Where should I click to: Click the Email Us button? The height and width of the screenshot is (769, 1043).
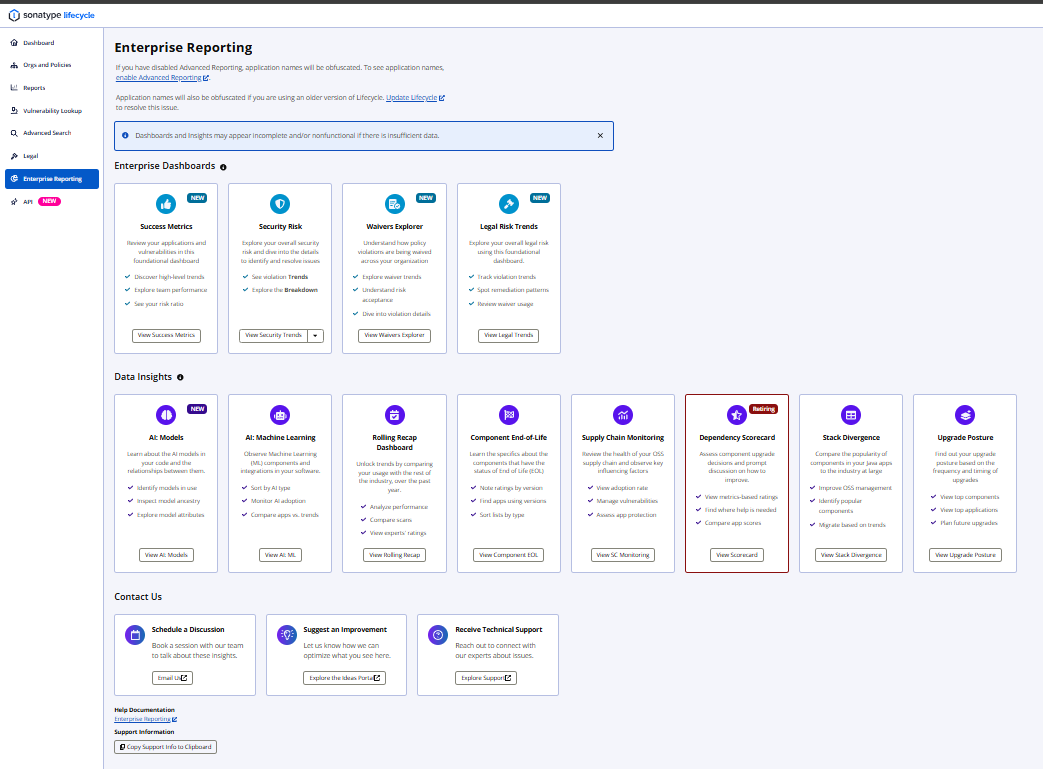[172, 678]
